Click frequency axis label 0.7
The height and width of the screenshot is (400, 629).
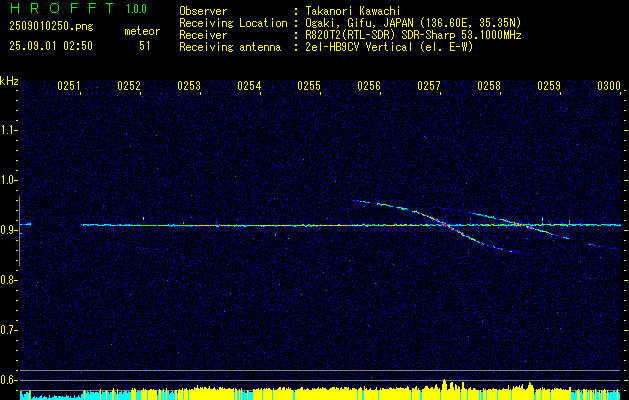click(8, 330)
